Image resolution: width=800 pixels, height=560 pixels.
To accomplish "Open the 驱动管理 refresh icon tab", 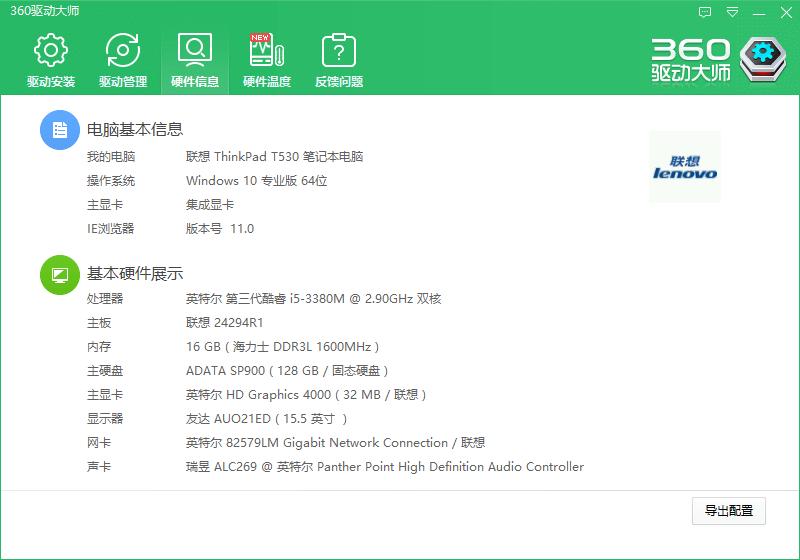I will pos(123,60).
